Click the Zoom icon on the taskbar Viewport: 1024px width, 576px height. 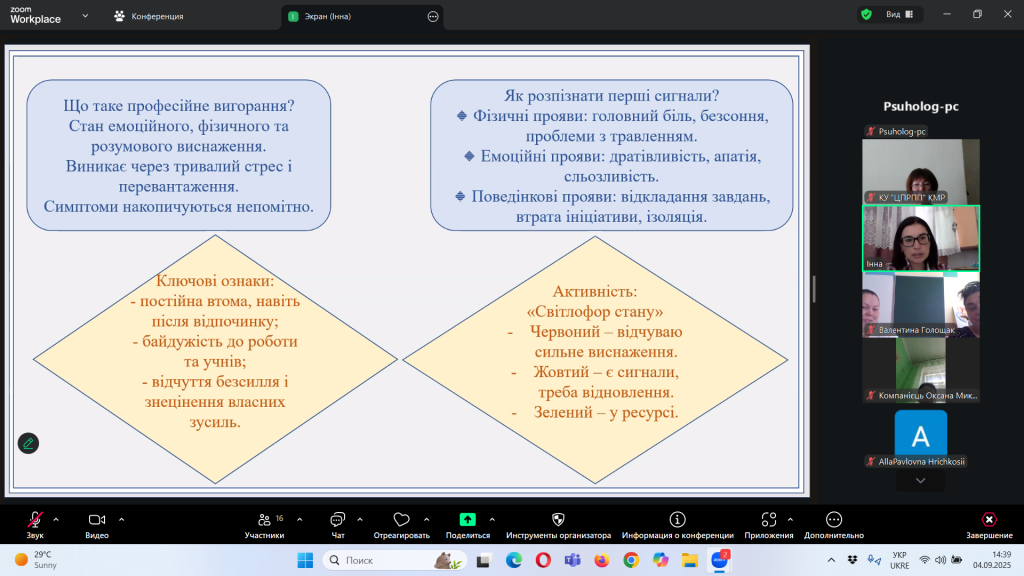[x=720, y=560]
